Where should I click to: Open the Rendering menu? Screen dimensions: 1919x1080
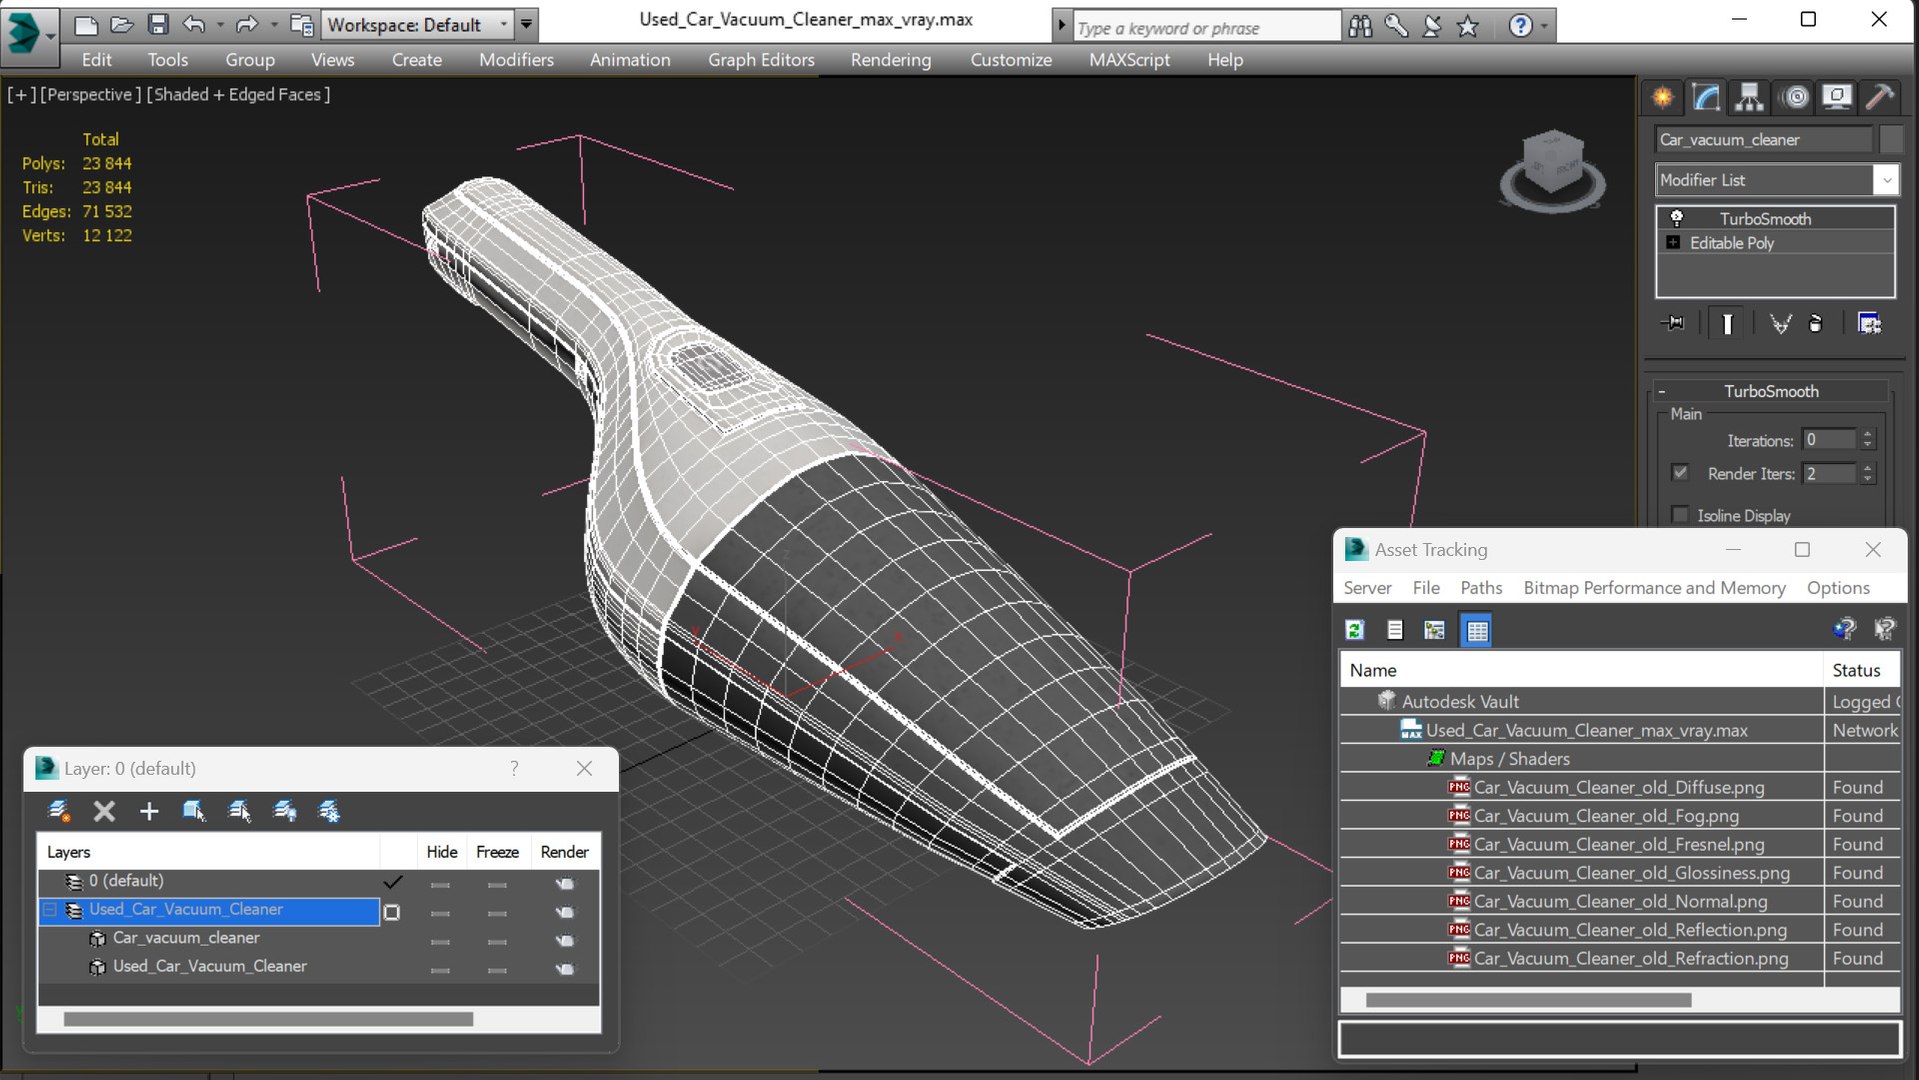pos(890,60)
